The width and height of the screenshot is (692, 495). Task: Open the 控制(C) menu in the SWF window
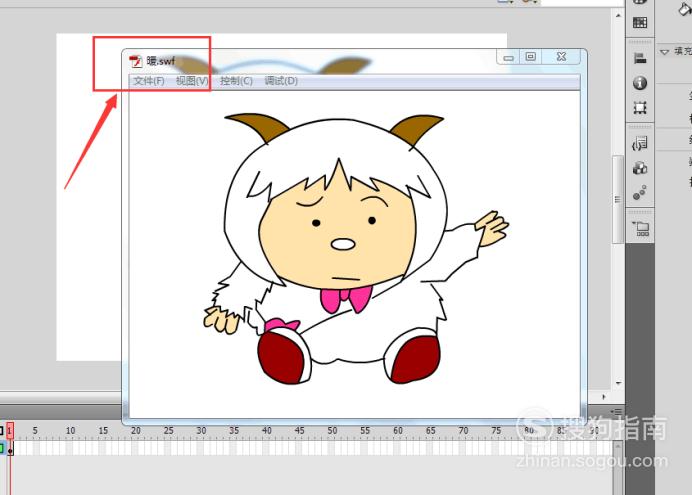coord(236,81)
